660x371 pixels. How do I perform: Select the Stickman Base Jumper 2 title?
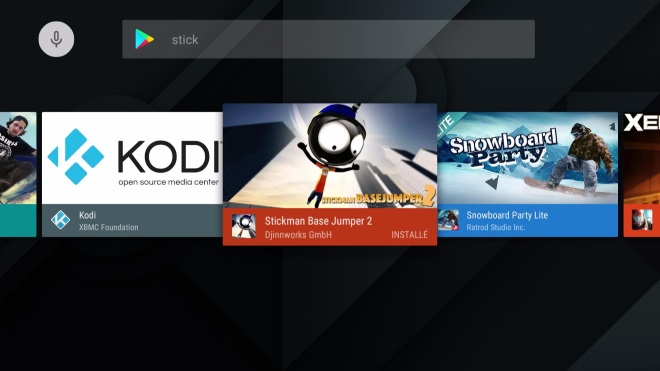click(x=318, y=221)
